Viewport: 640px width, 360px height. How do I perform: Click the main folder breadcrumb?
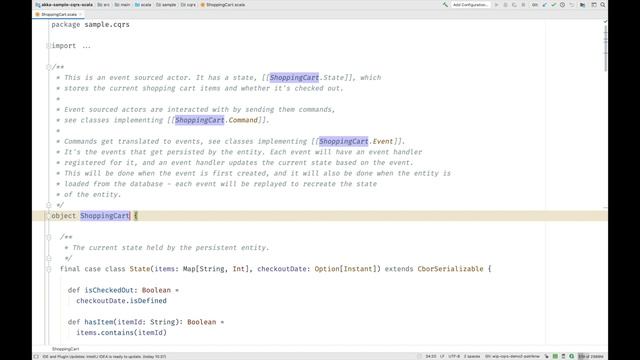(x=122, y=5)
